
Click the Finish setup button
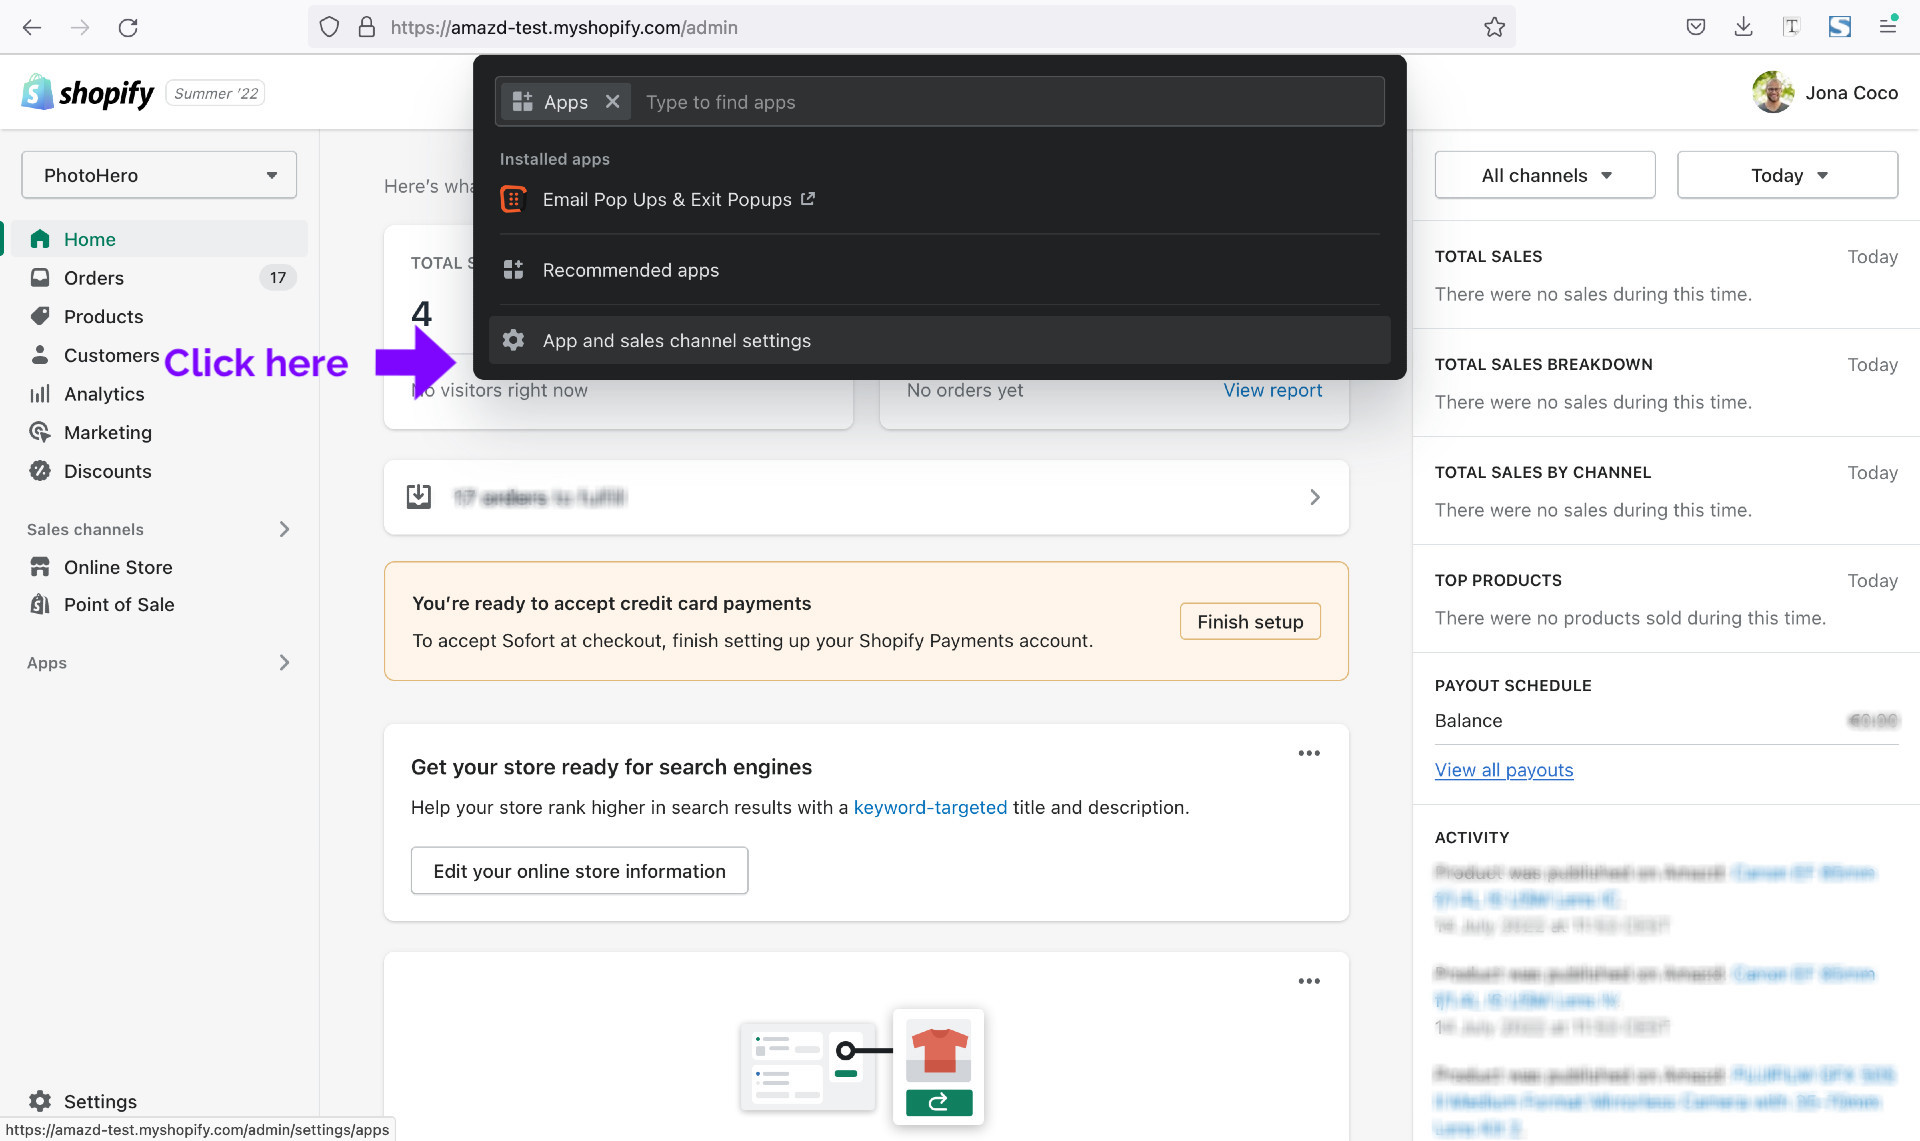[1250, 621]
